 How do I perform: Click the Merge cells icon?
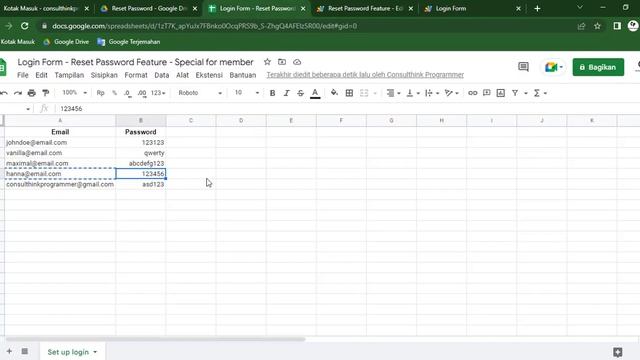364,93
